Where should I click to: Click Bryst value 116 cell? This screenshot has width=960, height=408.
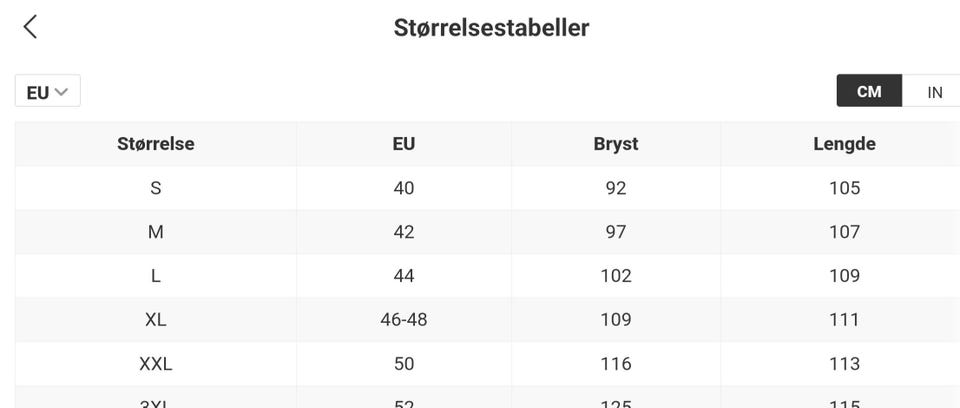tap(616, 364)
